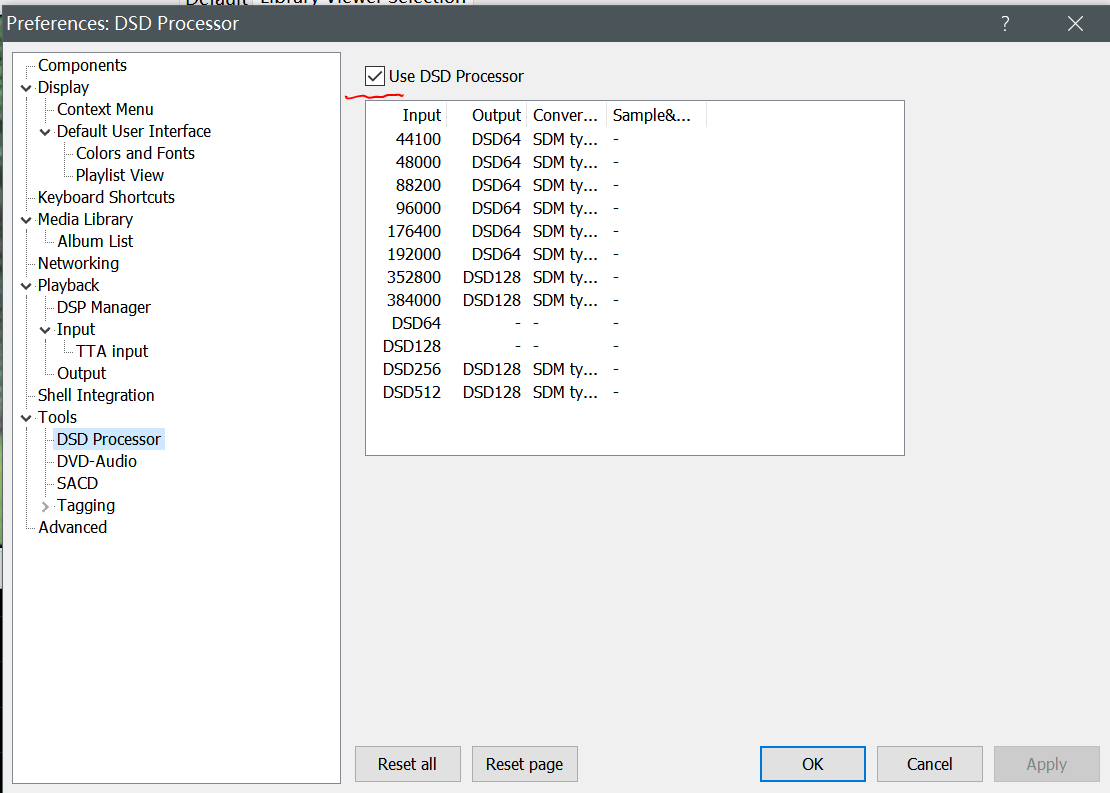Collapse the Default User Interface node
The width and height of the screenshot is (1110, 793).
coord(45,132)
